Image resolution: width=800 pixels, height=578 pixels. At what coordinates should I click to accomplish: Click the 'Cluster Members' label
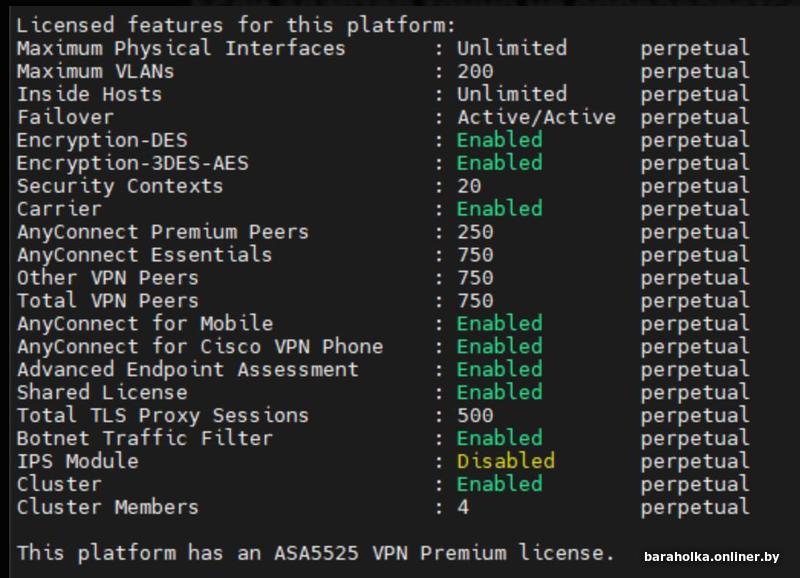(108, 508)
